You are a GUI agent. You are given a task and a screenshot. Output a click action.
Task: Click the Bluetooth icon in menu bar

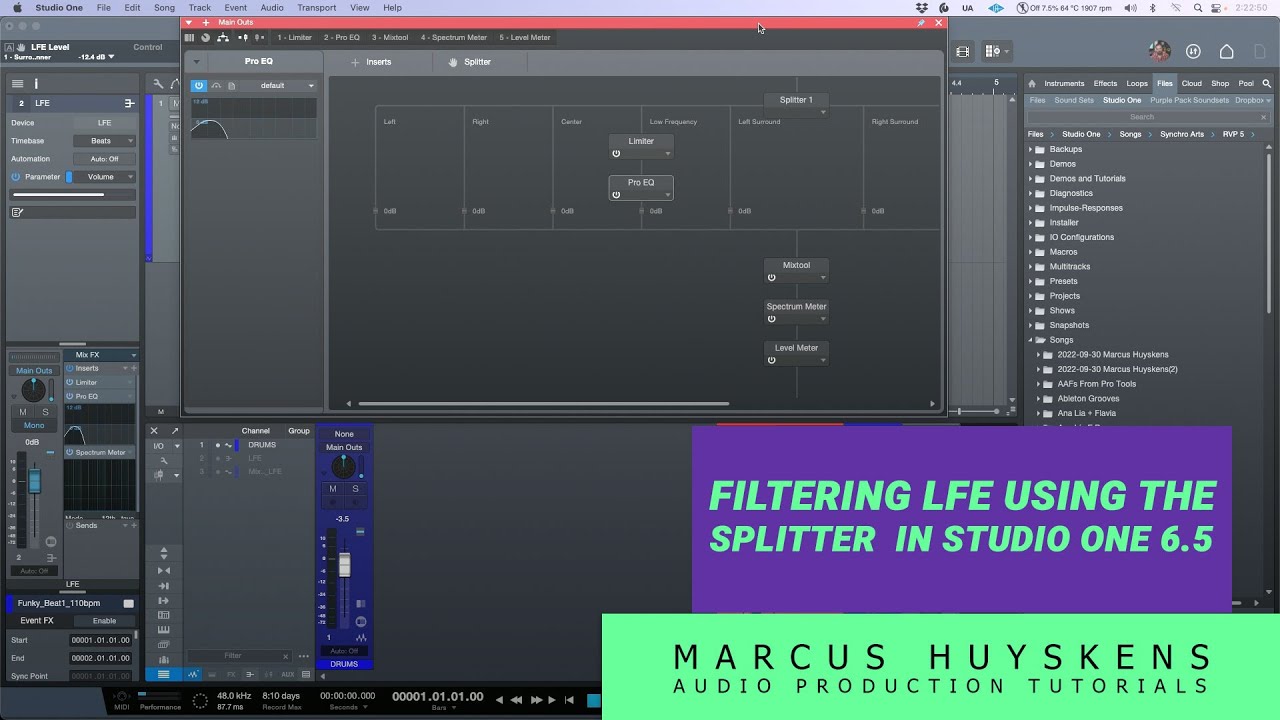[x=1152, y=8]
